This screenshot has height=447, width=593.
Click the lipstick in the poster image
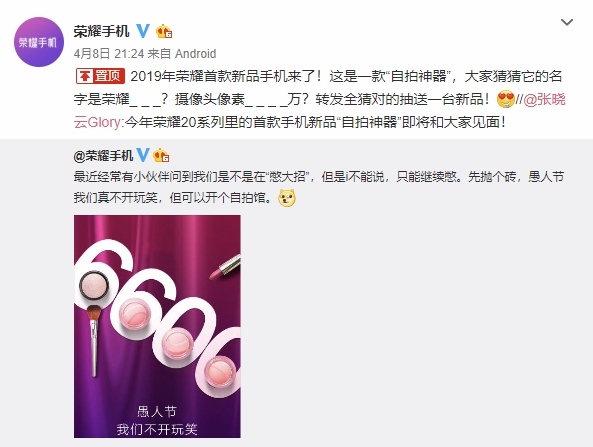coord(225,267)
